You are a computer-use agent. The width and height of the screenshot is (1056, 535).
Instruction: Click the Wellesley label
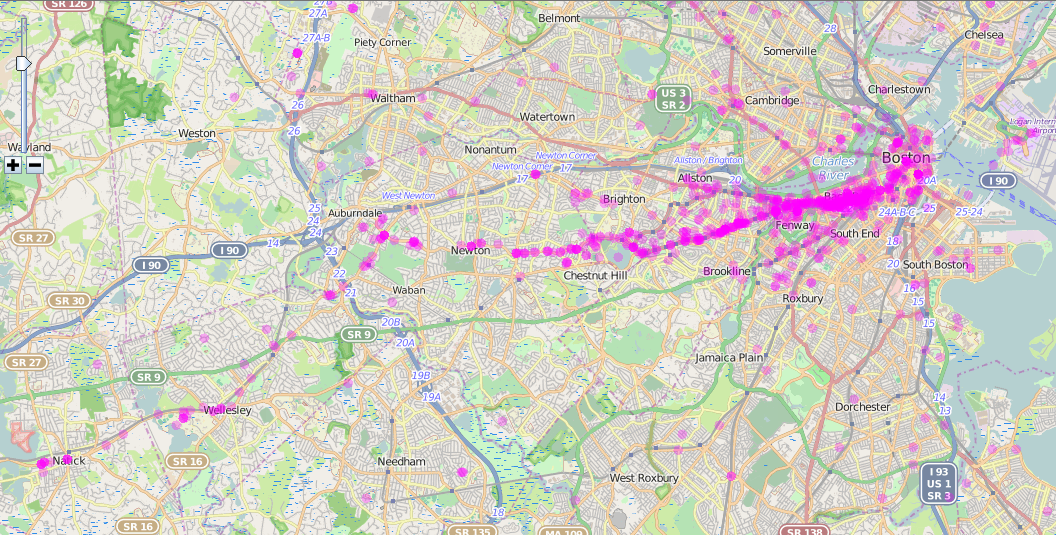pos(227,410)
